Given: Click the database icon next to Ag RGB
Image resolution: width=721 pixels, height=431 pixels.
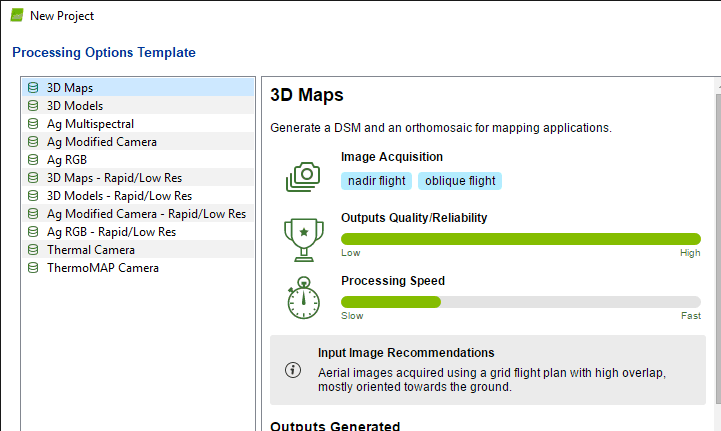Looking at the screenshot, I should (x=33, y=160).
